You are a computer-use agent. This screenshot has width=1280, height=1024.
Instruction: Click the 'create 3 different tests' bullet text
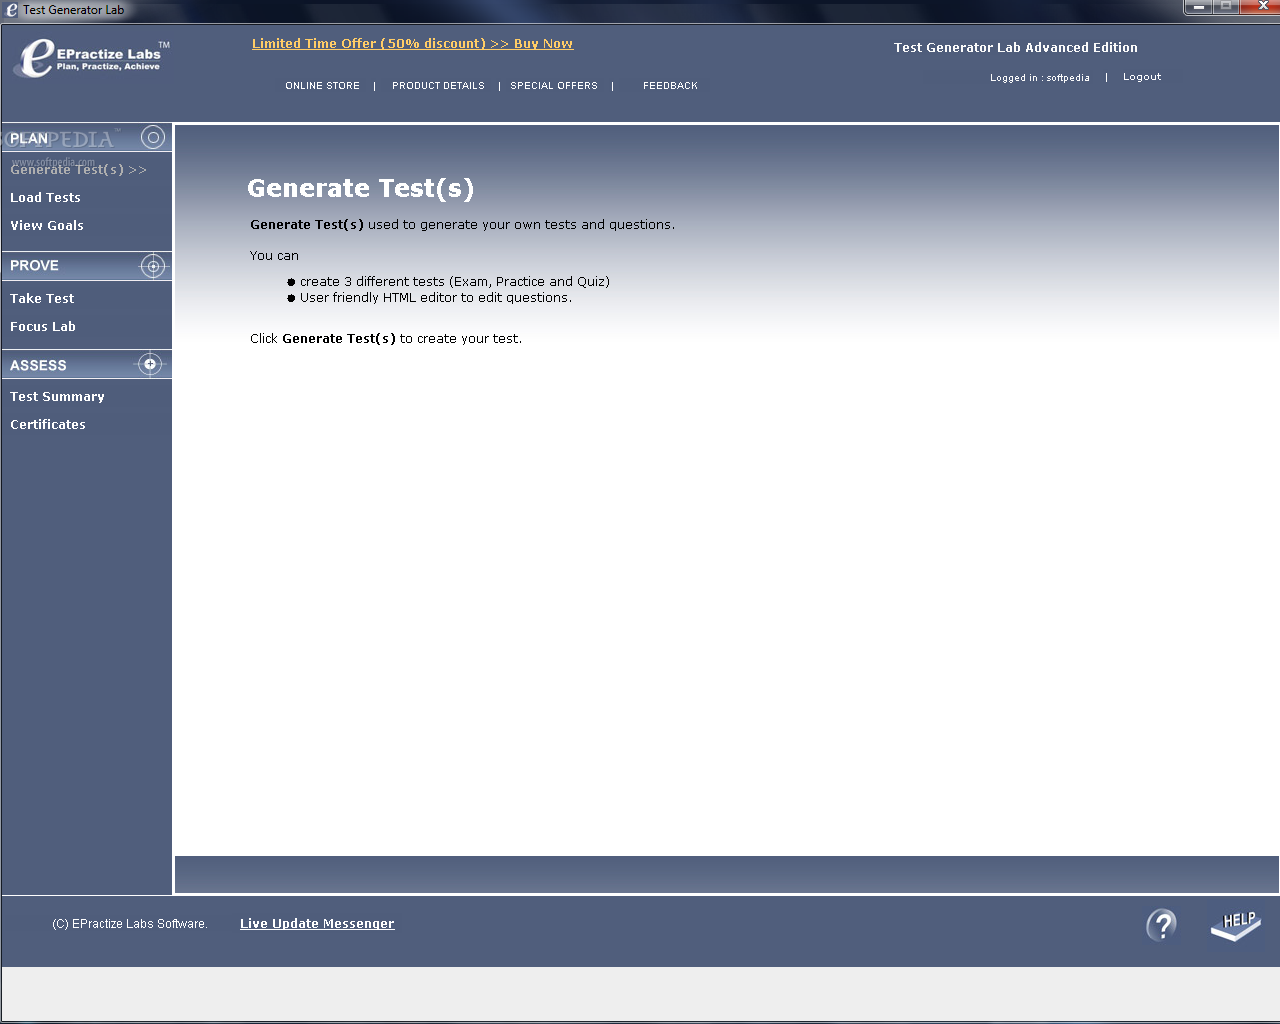tap(455, 282)
